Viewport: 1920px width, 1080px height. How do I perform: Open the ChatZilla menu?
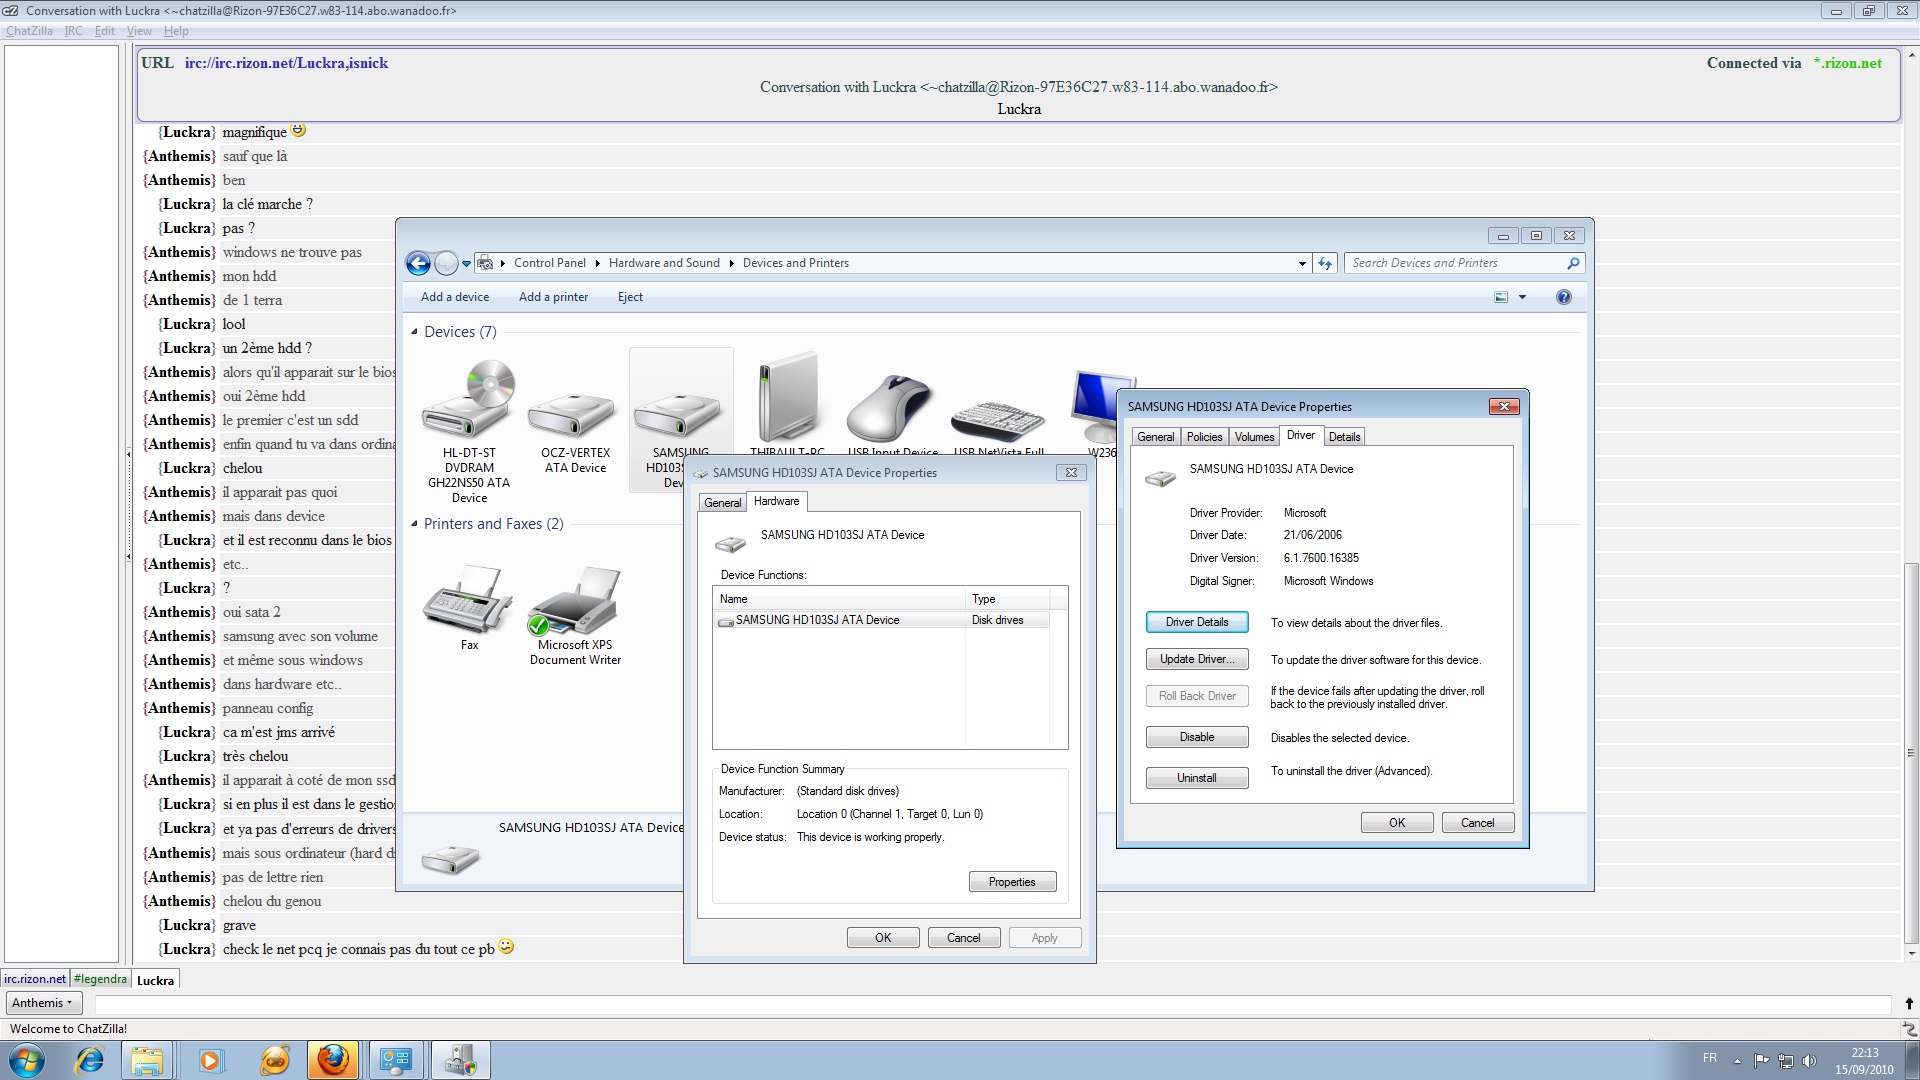click(x=29, y=31)
